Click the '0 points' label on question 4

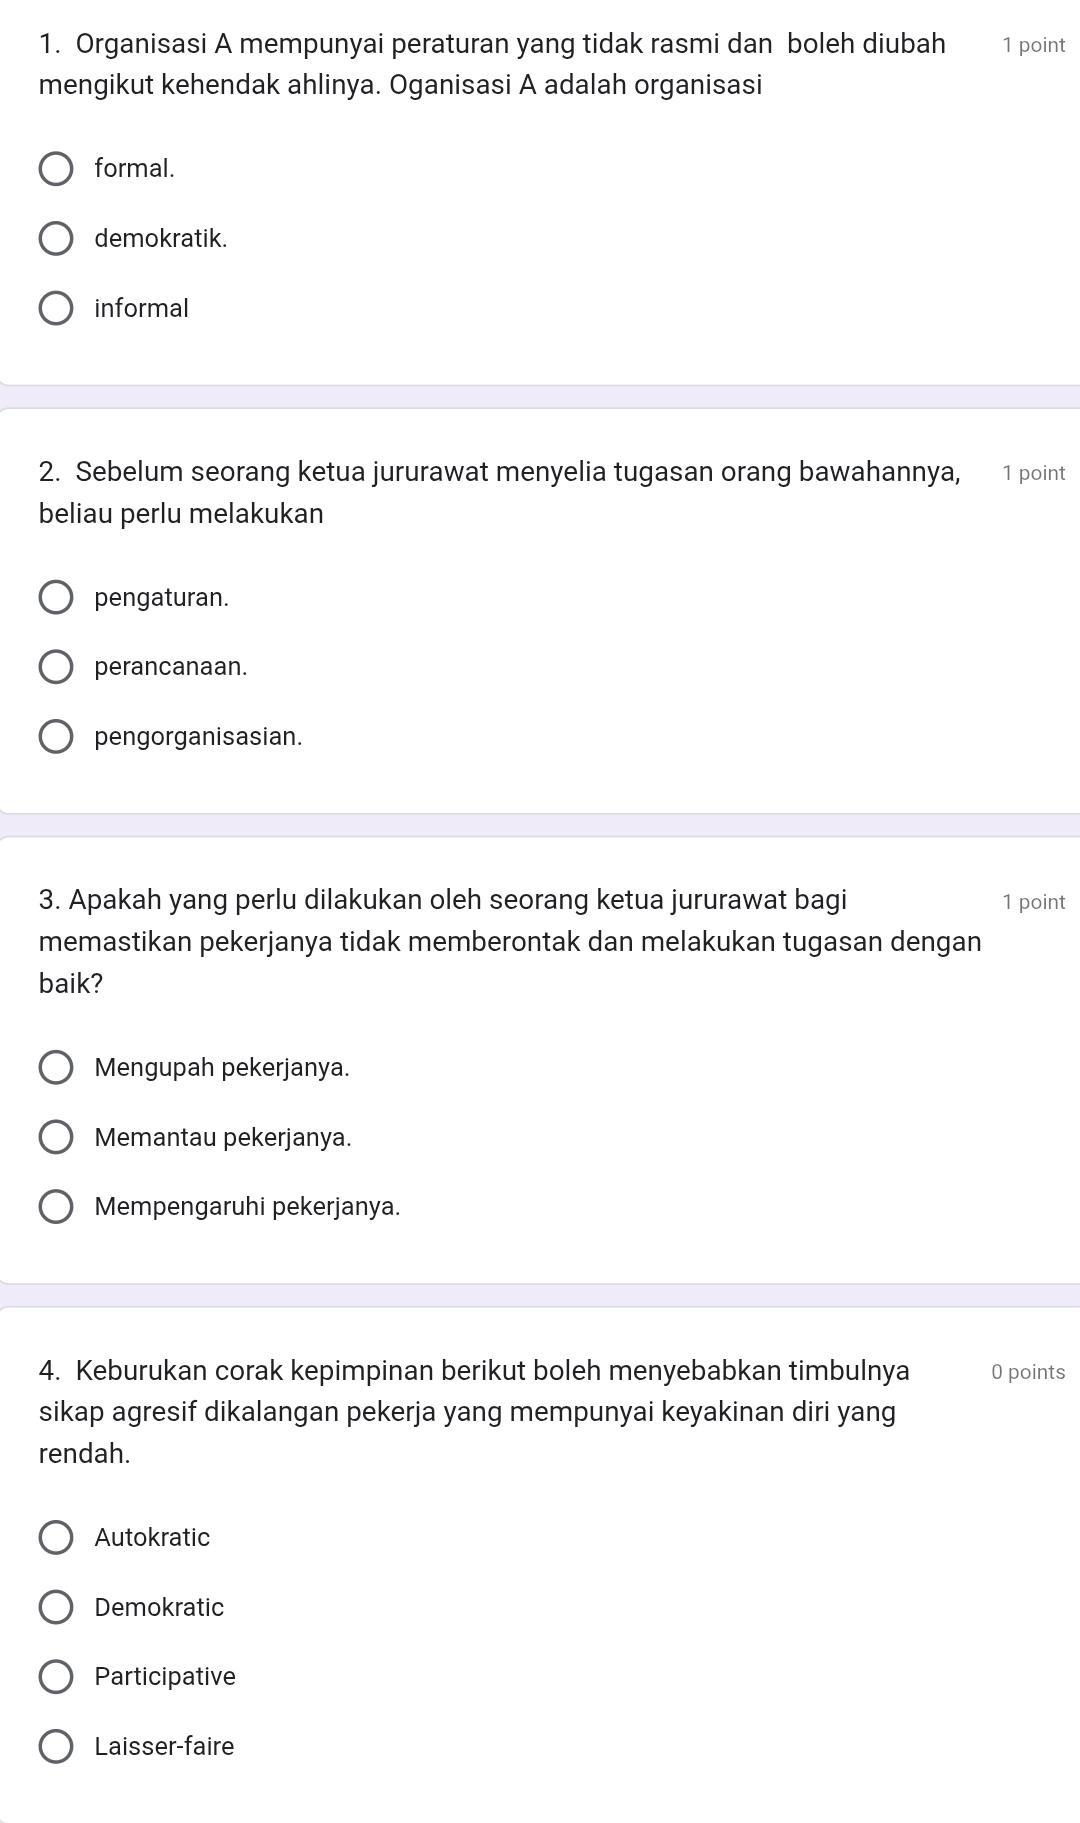1028,1372
